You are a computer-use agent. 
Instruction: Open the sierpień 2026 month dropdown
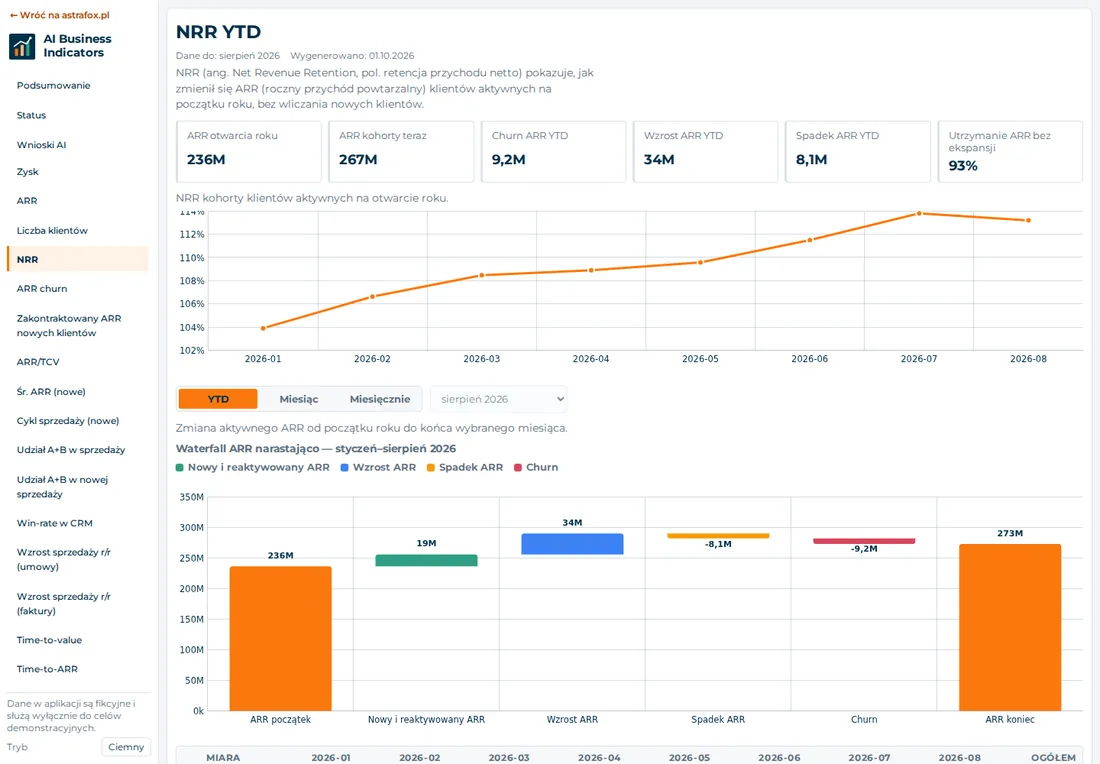(498, 399)
